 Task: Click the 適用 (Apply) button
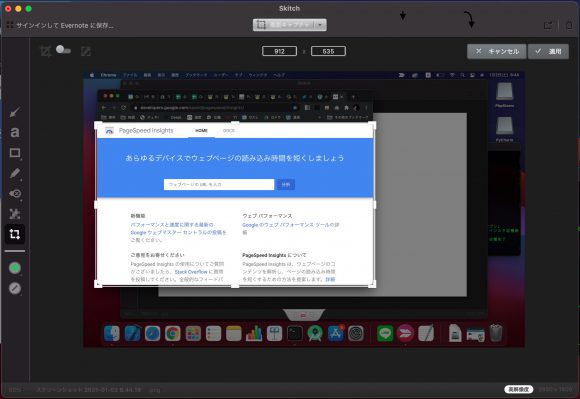(x=549, y=51)
